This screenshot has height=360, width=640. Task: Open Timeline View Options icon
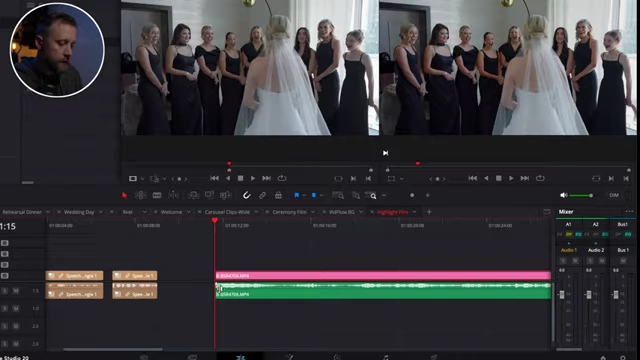click(547, 211)
